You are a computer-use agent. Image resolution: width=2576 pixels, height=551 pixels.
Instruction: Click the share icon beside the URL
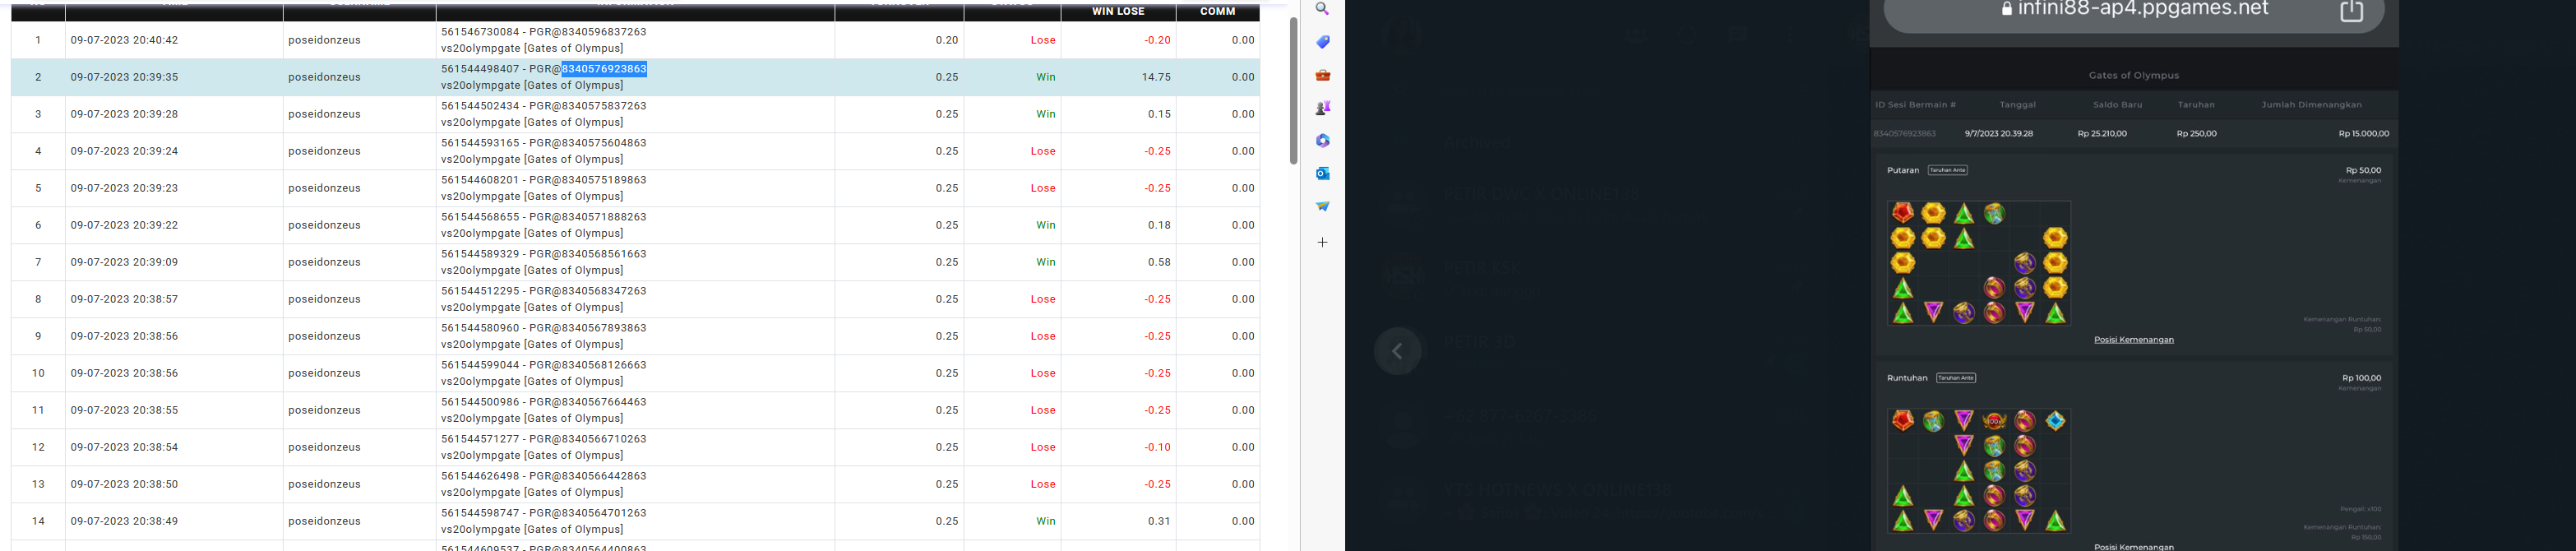(2352, 10)
